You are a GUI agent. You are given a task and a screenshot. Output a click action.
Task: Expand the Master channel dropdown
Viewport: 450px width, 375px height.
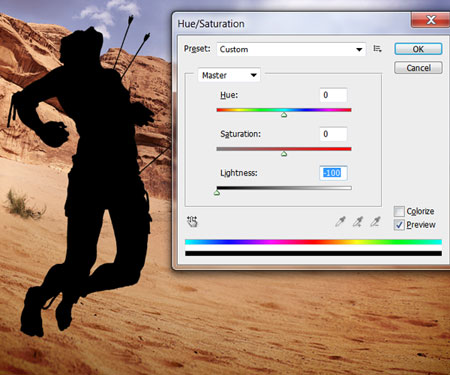[x=229, y=75]
